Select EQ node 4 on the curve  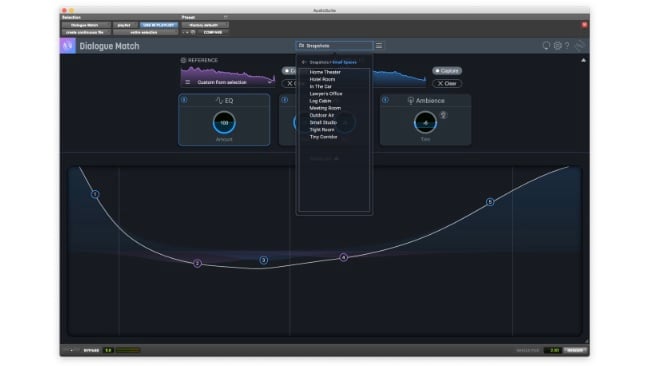(344, 257)
